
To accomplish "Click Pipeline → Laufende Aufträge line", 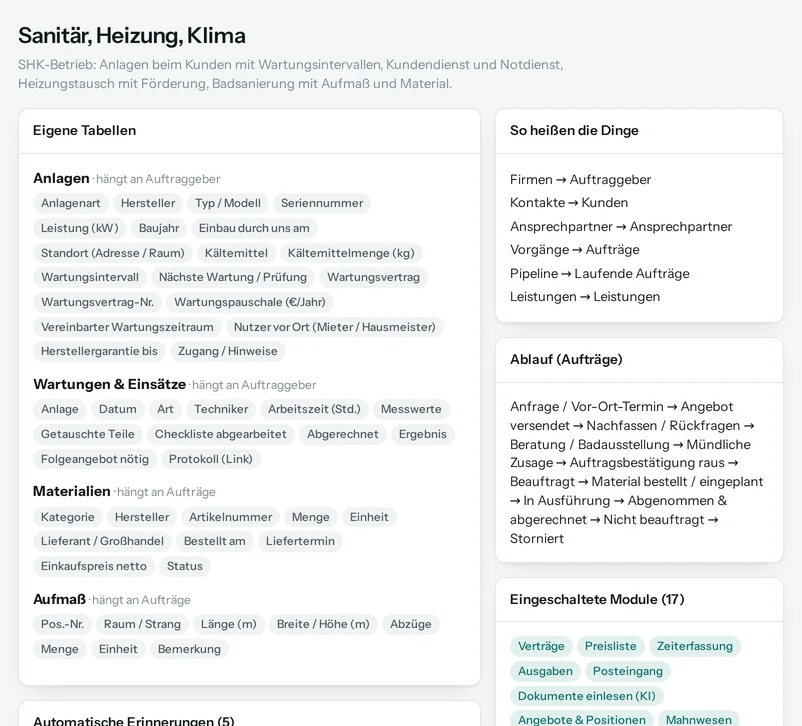I will click(x=599, y=274).
